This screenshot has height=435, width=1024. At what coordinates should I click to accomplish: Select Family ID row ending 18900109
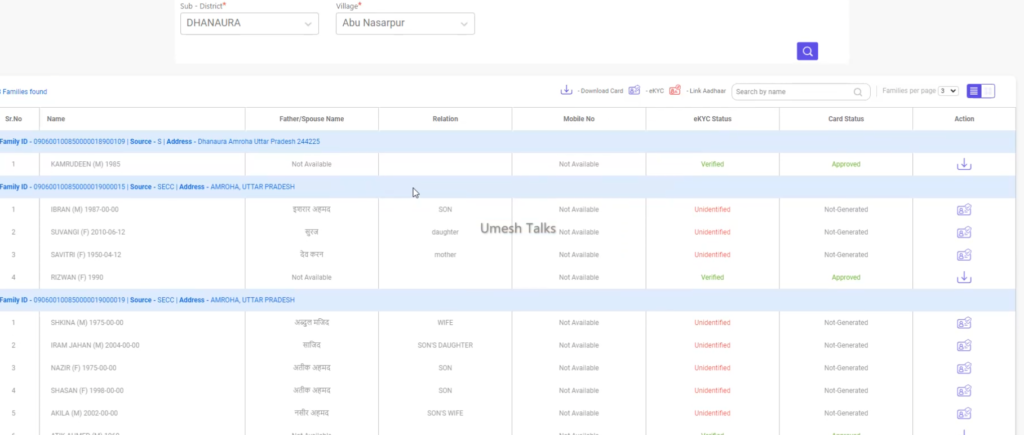tap(507, 142)
